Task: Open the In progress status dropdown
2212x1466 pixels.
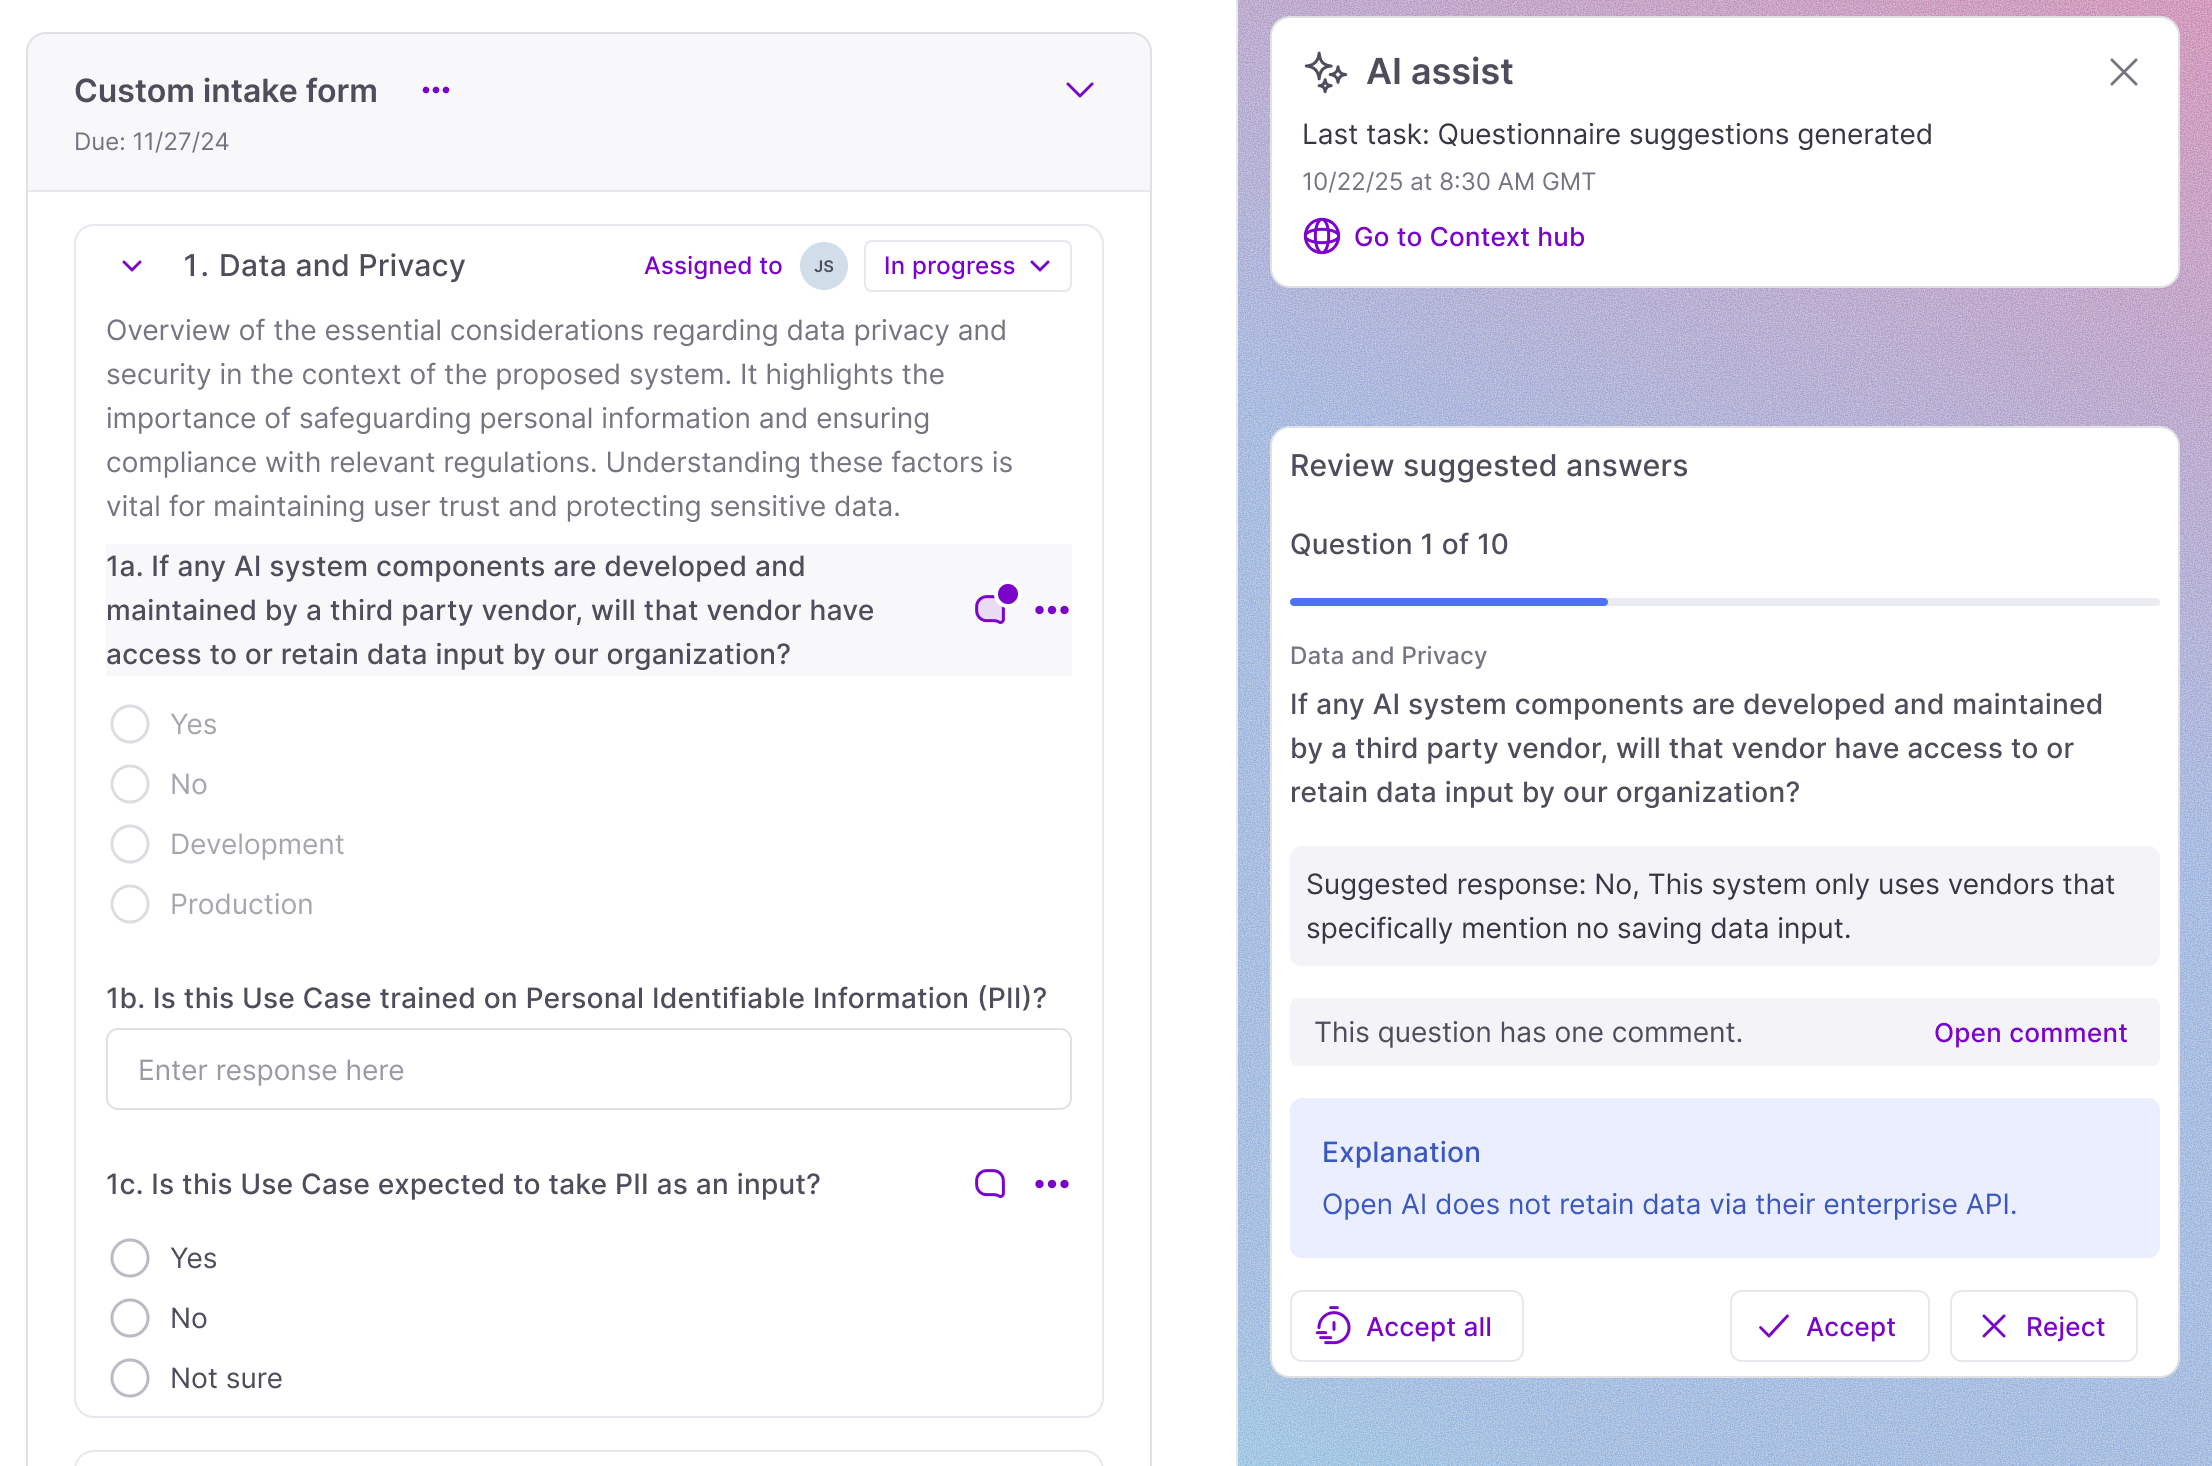Action: point(967,266)
